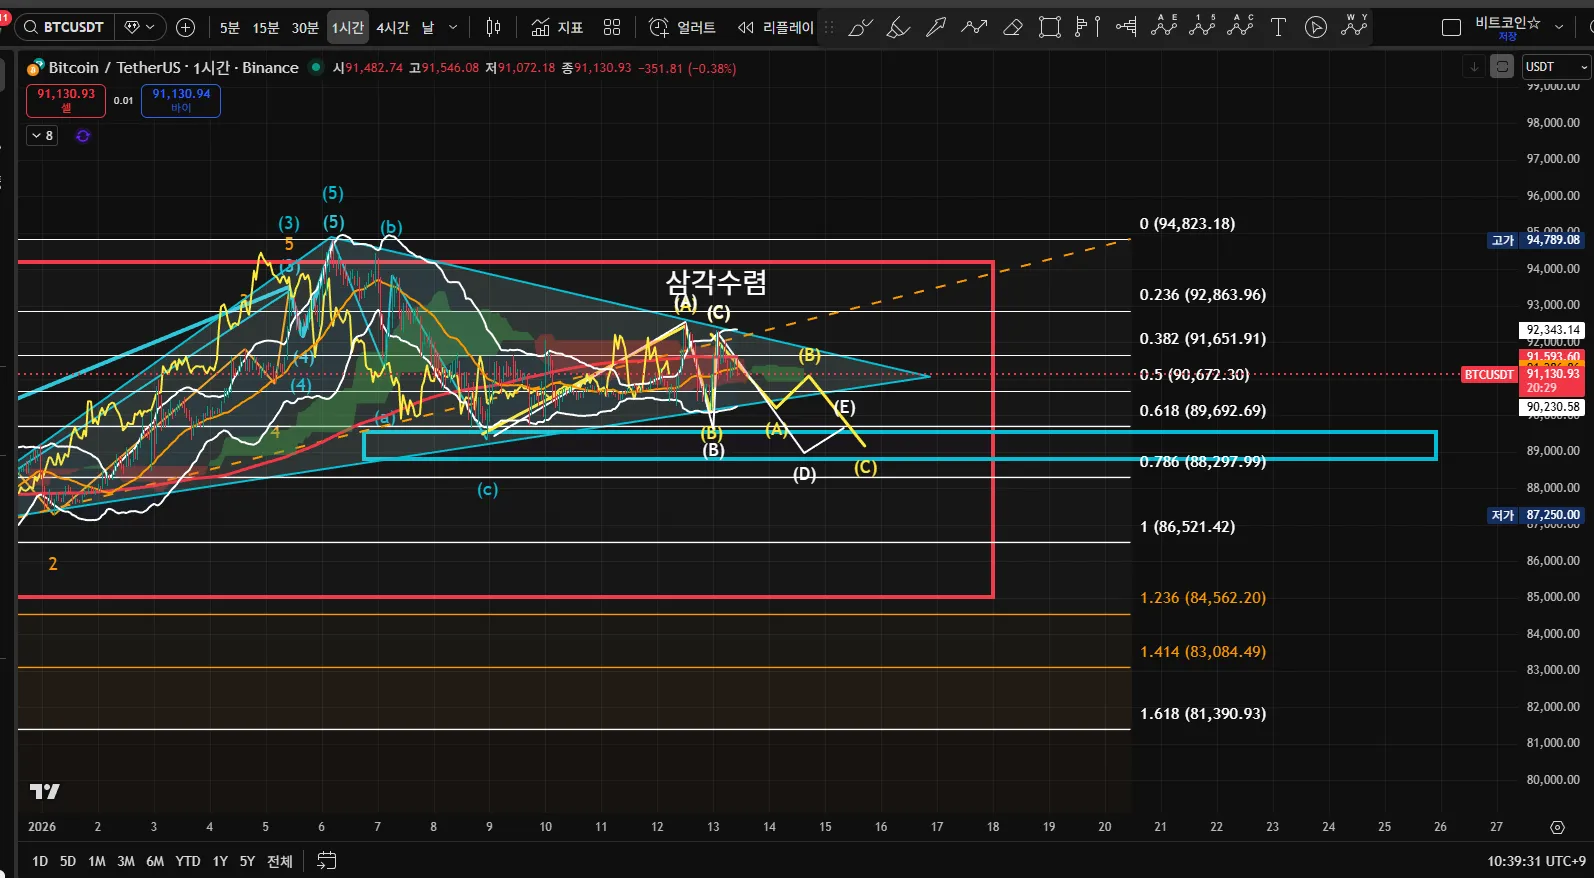1594x878 pixels.
Task: Click the blue 바이 buy price button
Action: (x=181, y=100)
